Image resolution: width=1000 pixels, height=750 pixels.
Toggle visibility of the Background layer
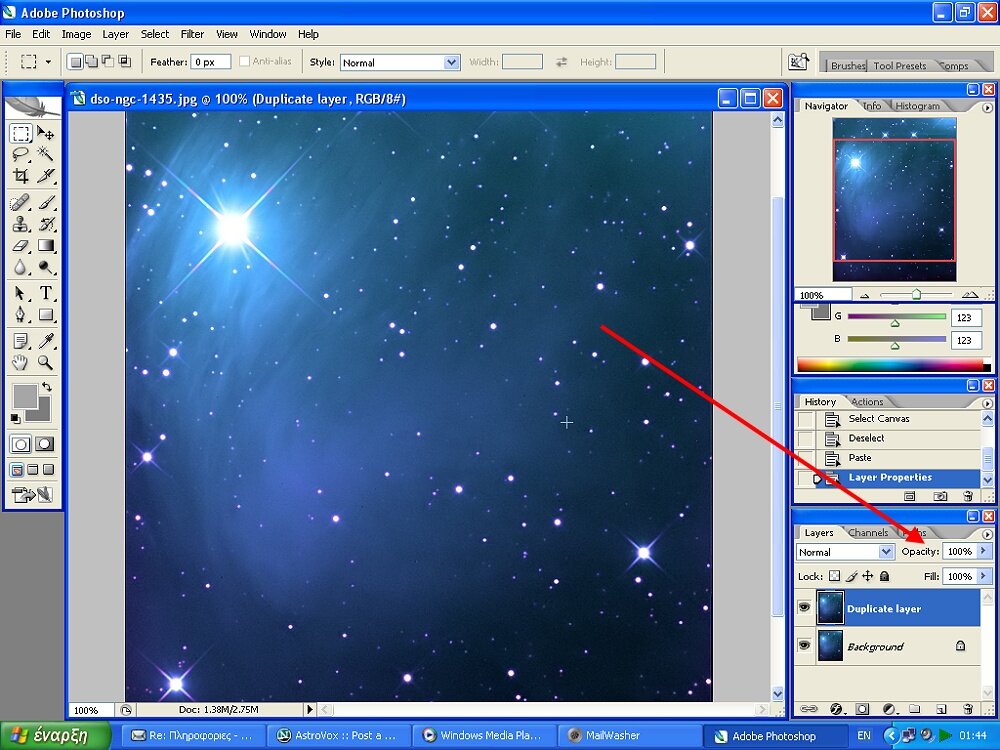[804, 646]
